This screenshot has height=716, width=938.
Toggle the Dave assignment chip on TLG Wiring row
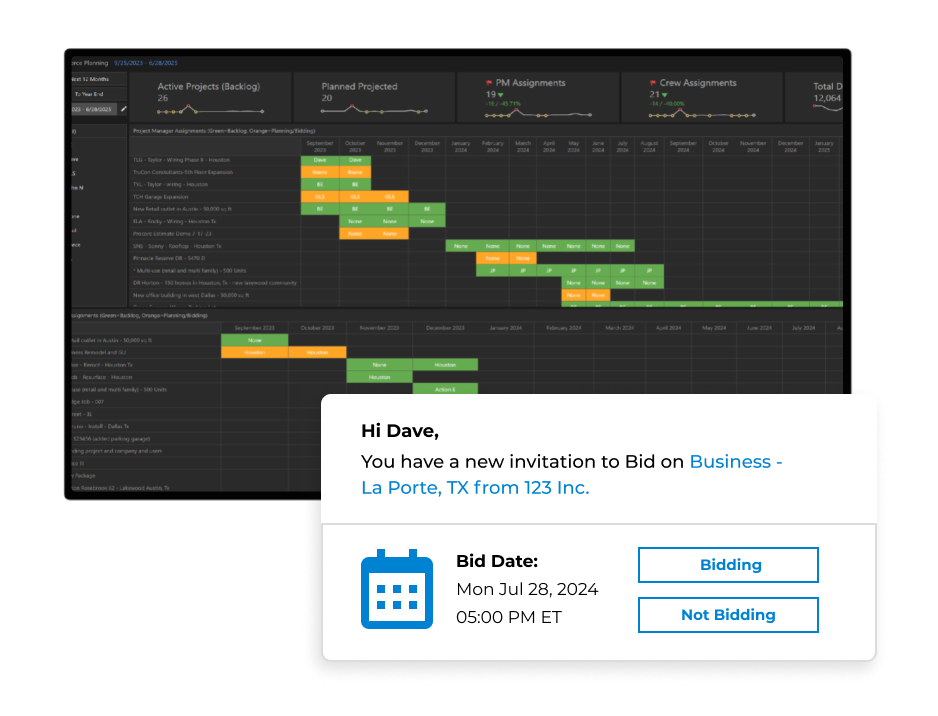322,160
